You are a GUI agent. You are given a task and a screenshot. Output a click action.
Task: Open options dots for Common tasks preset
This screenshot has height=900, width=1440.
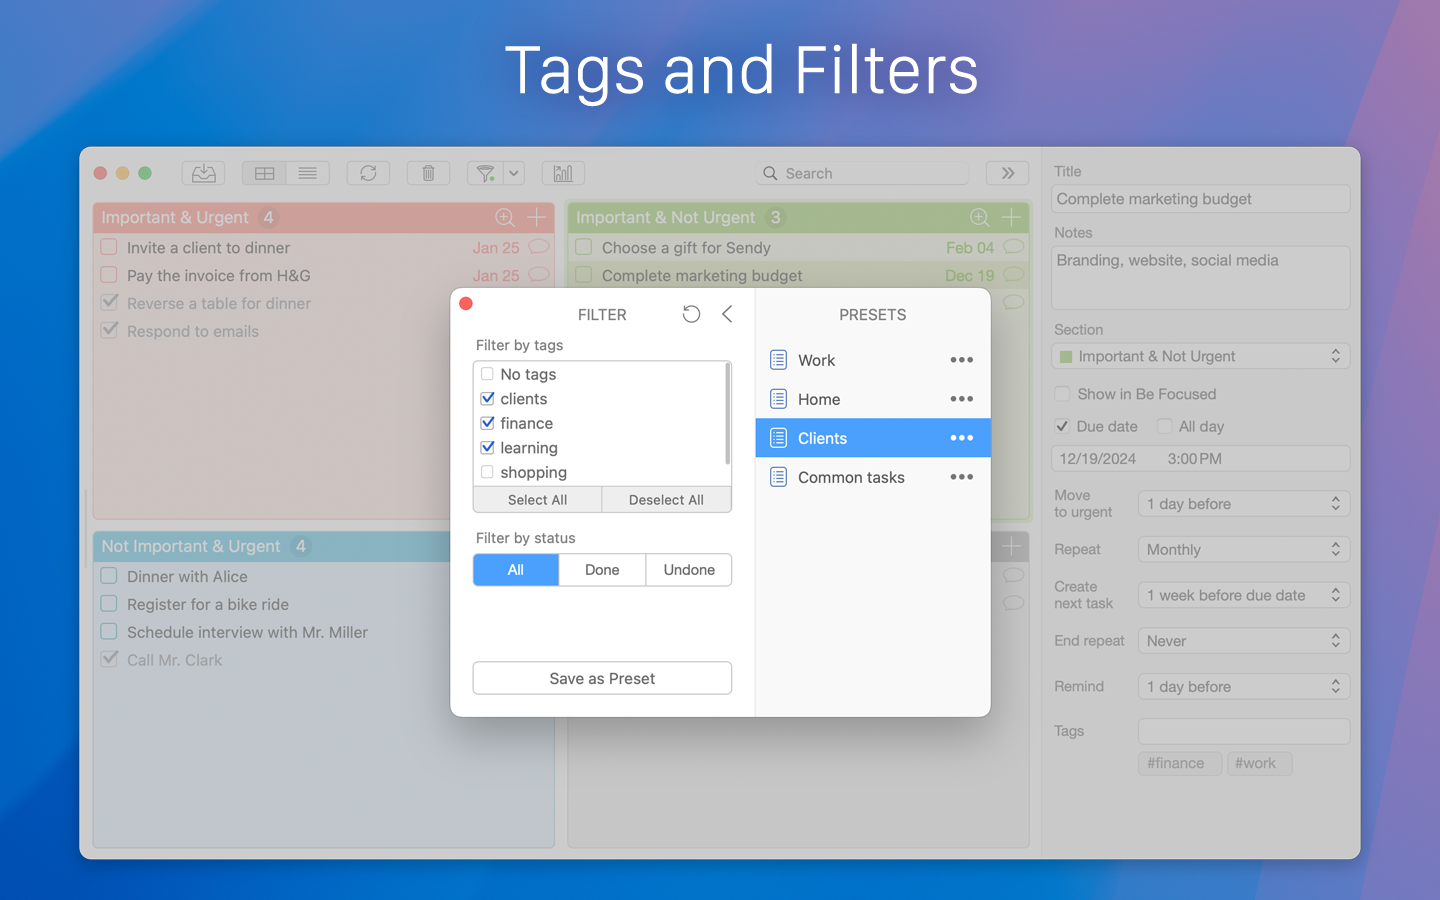tap(962, 477)
